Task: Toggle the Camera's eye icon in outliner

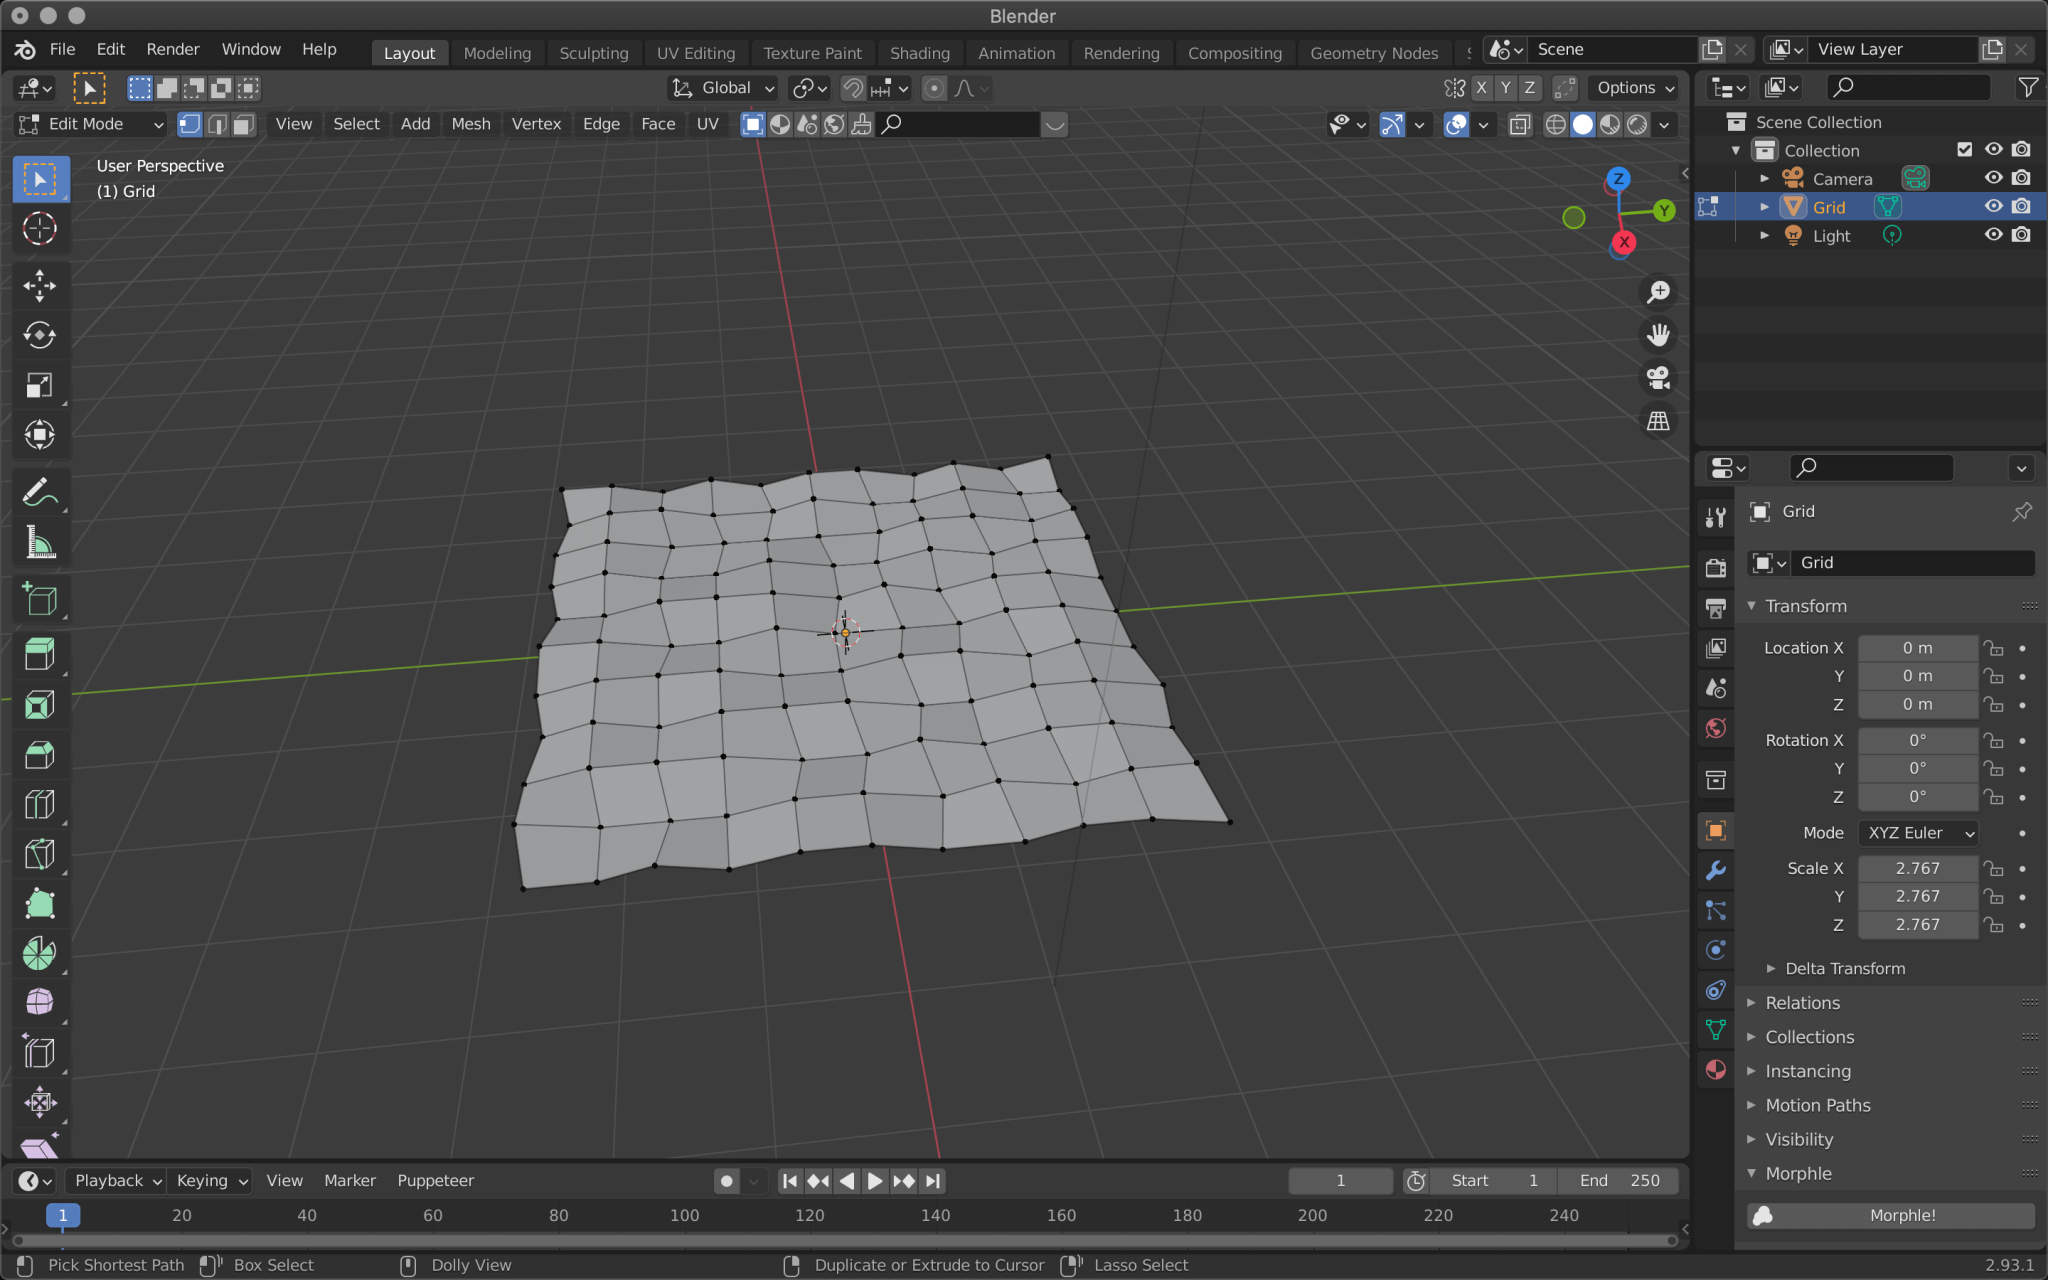Action: tap(1993, 177)
